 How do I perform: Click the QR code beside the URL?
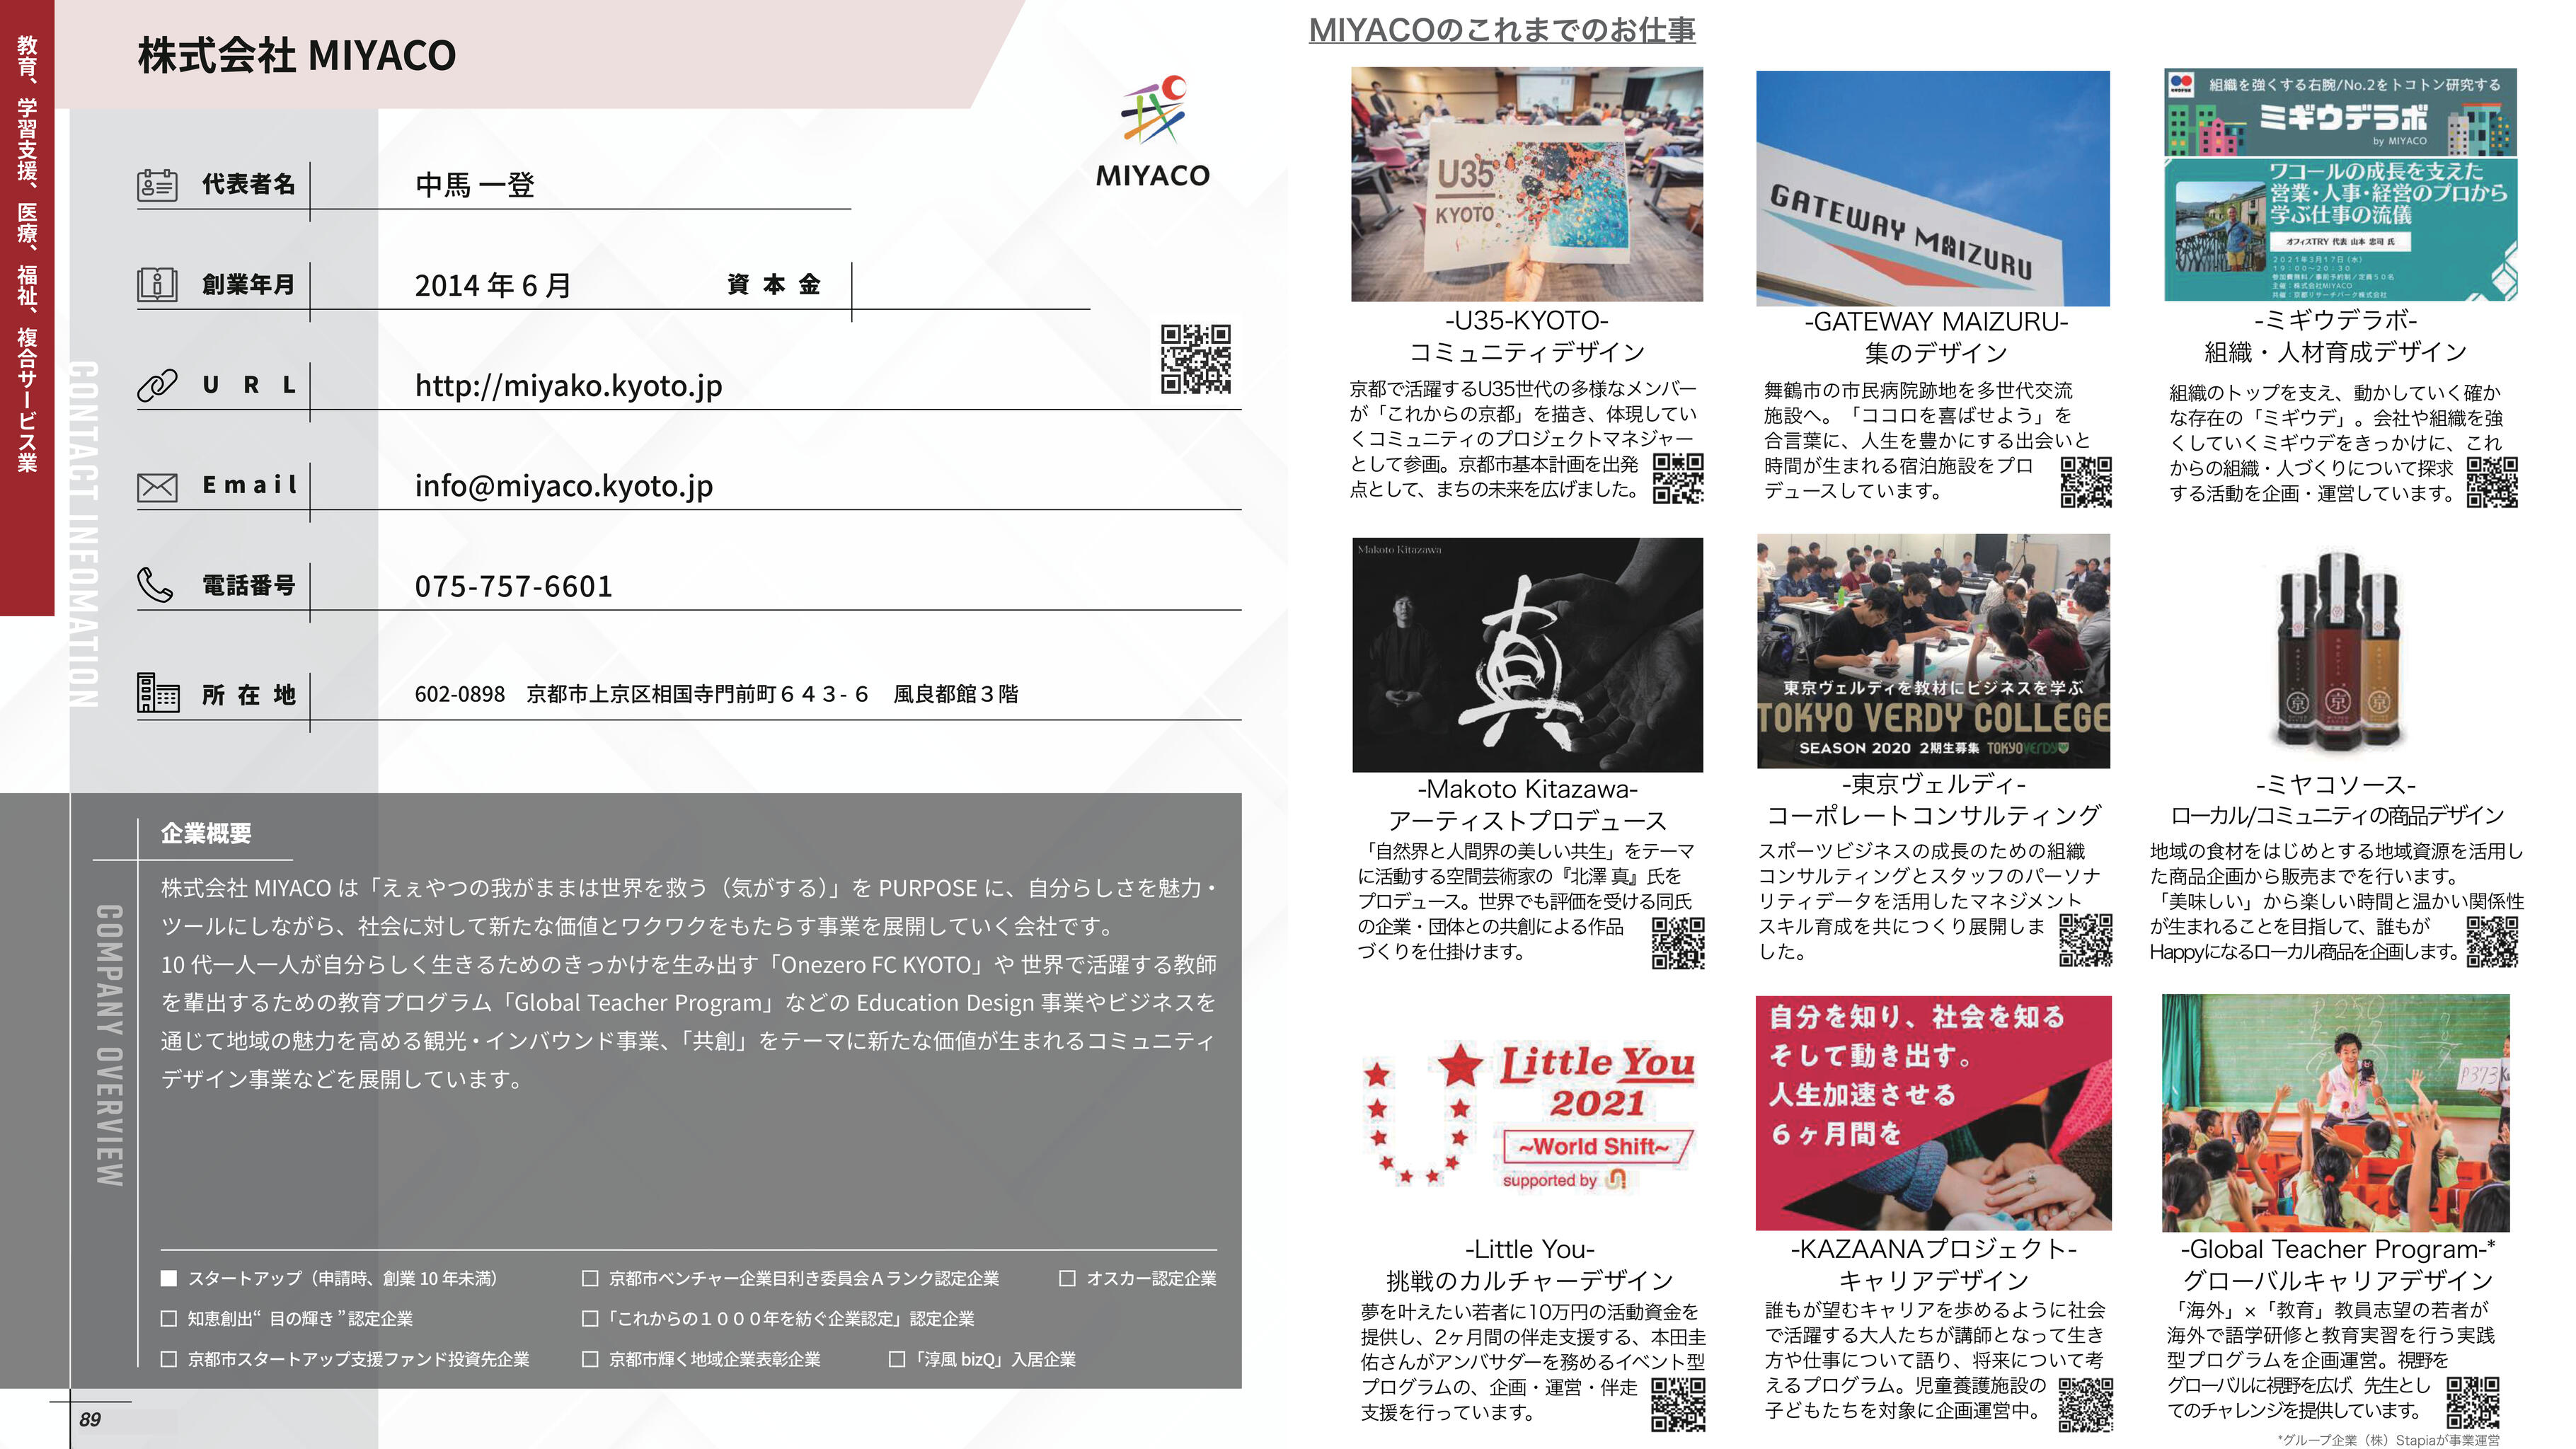(1195, 359)
